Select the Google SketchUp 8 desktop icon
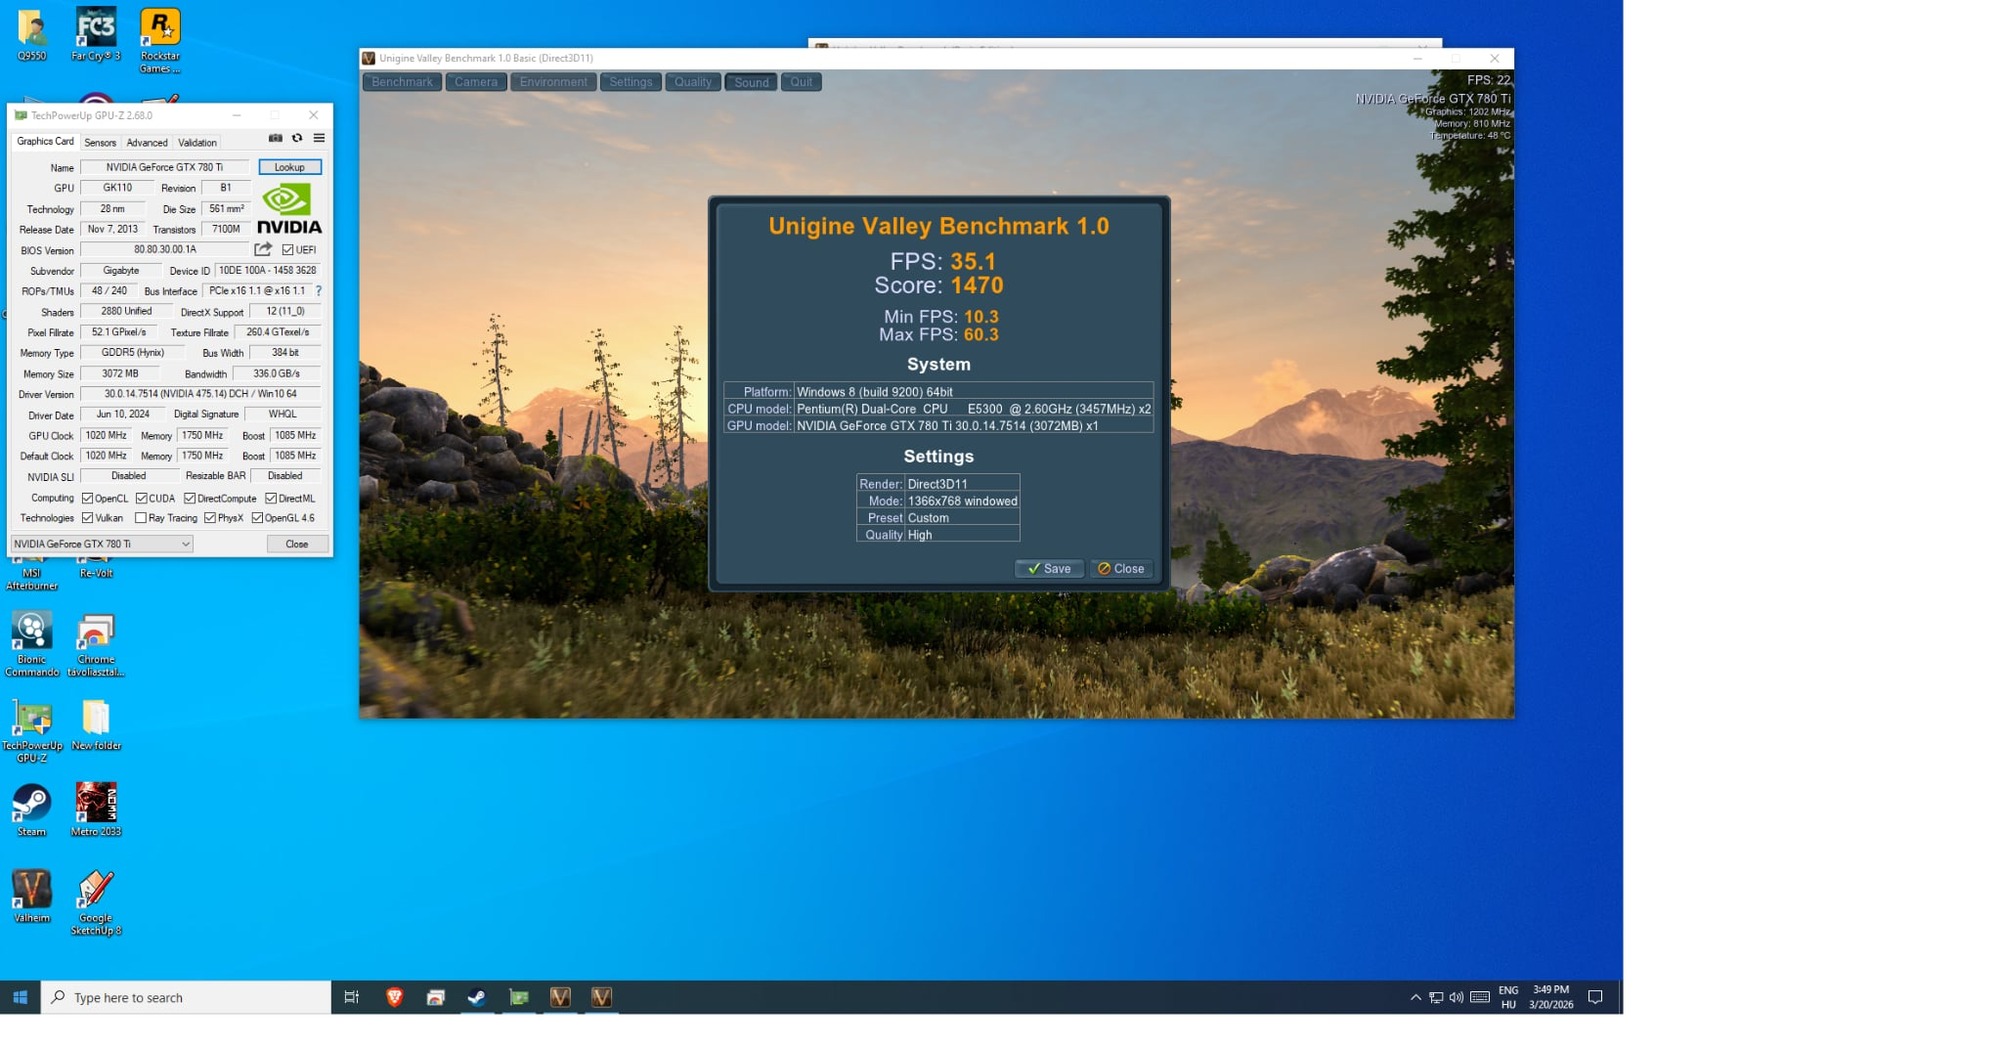This screenshot has height=1048, width=2002. tap(96, 903)
